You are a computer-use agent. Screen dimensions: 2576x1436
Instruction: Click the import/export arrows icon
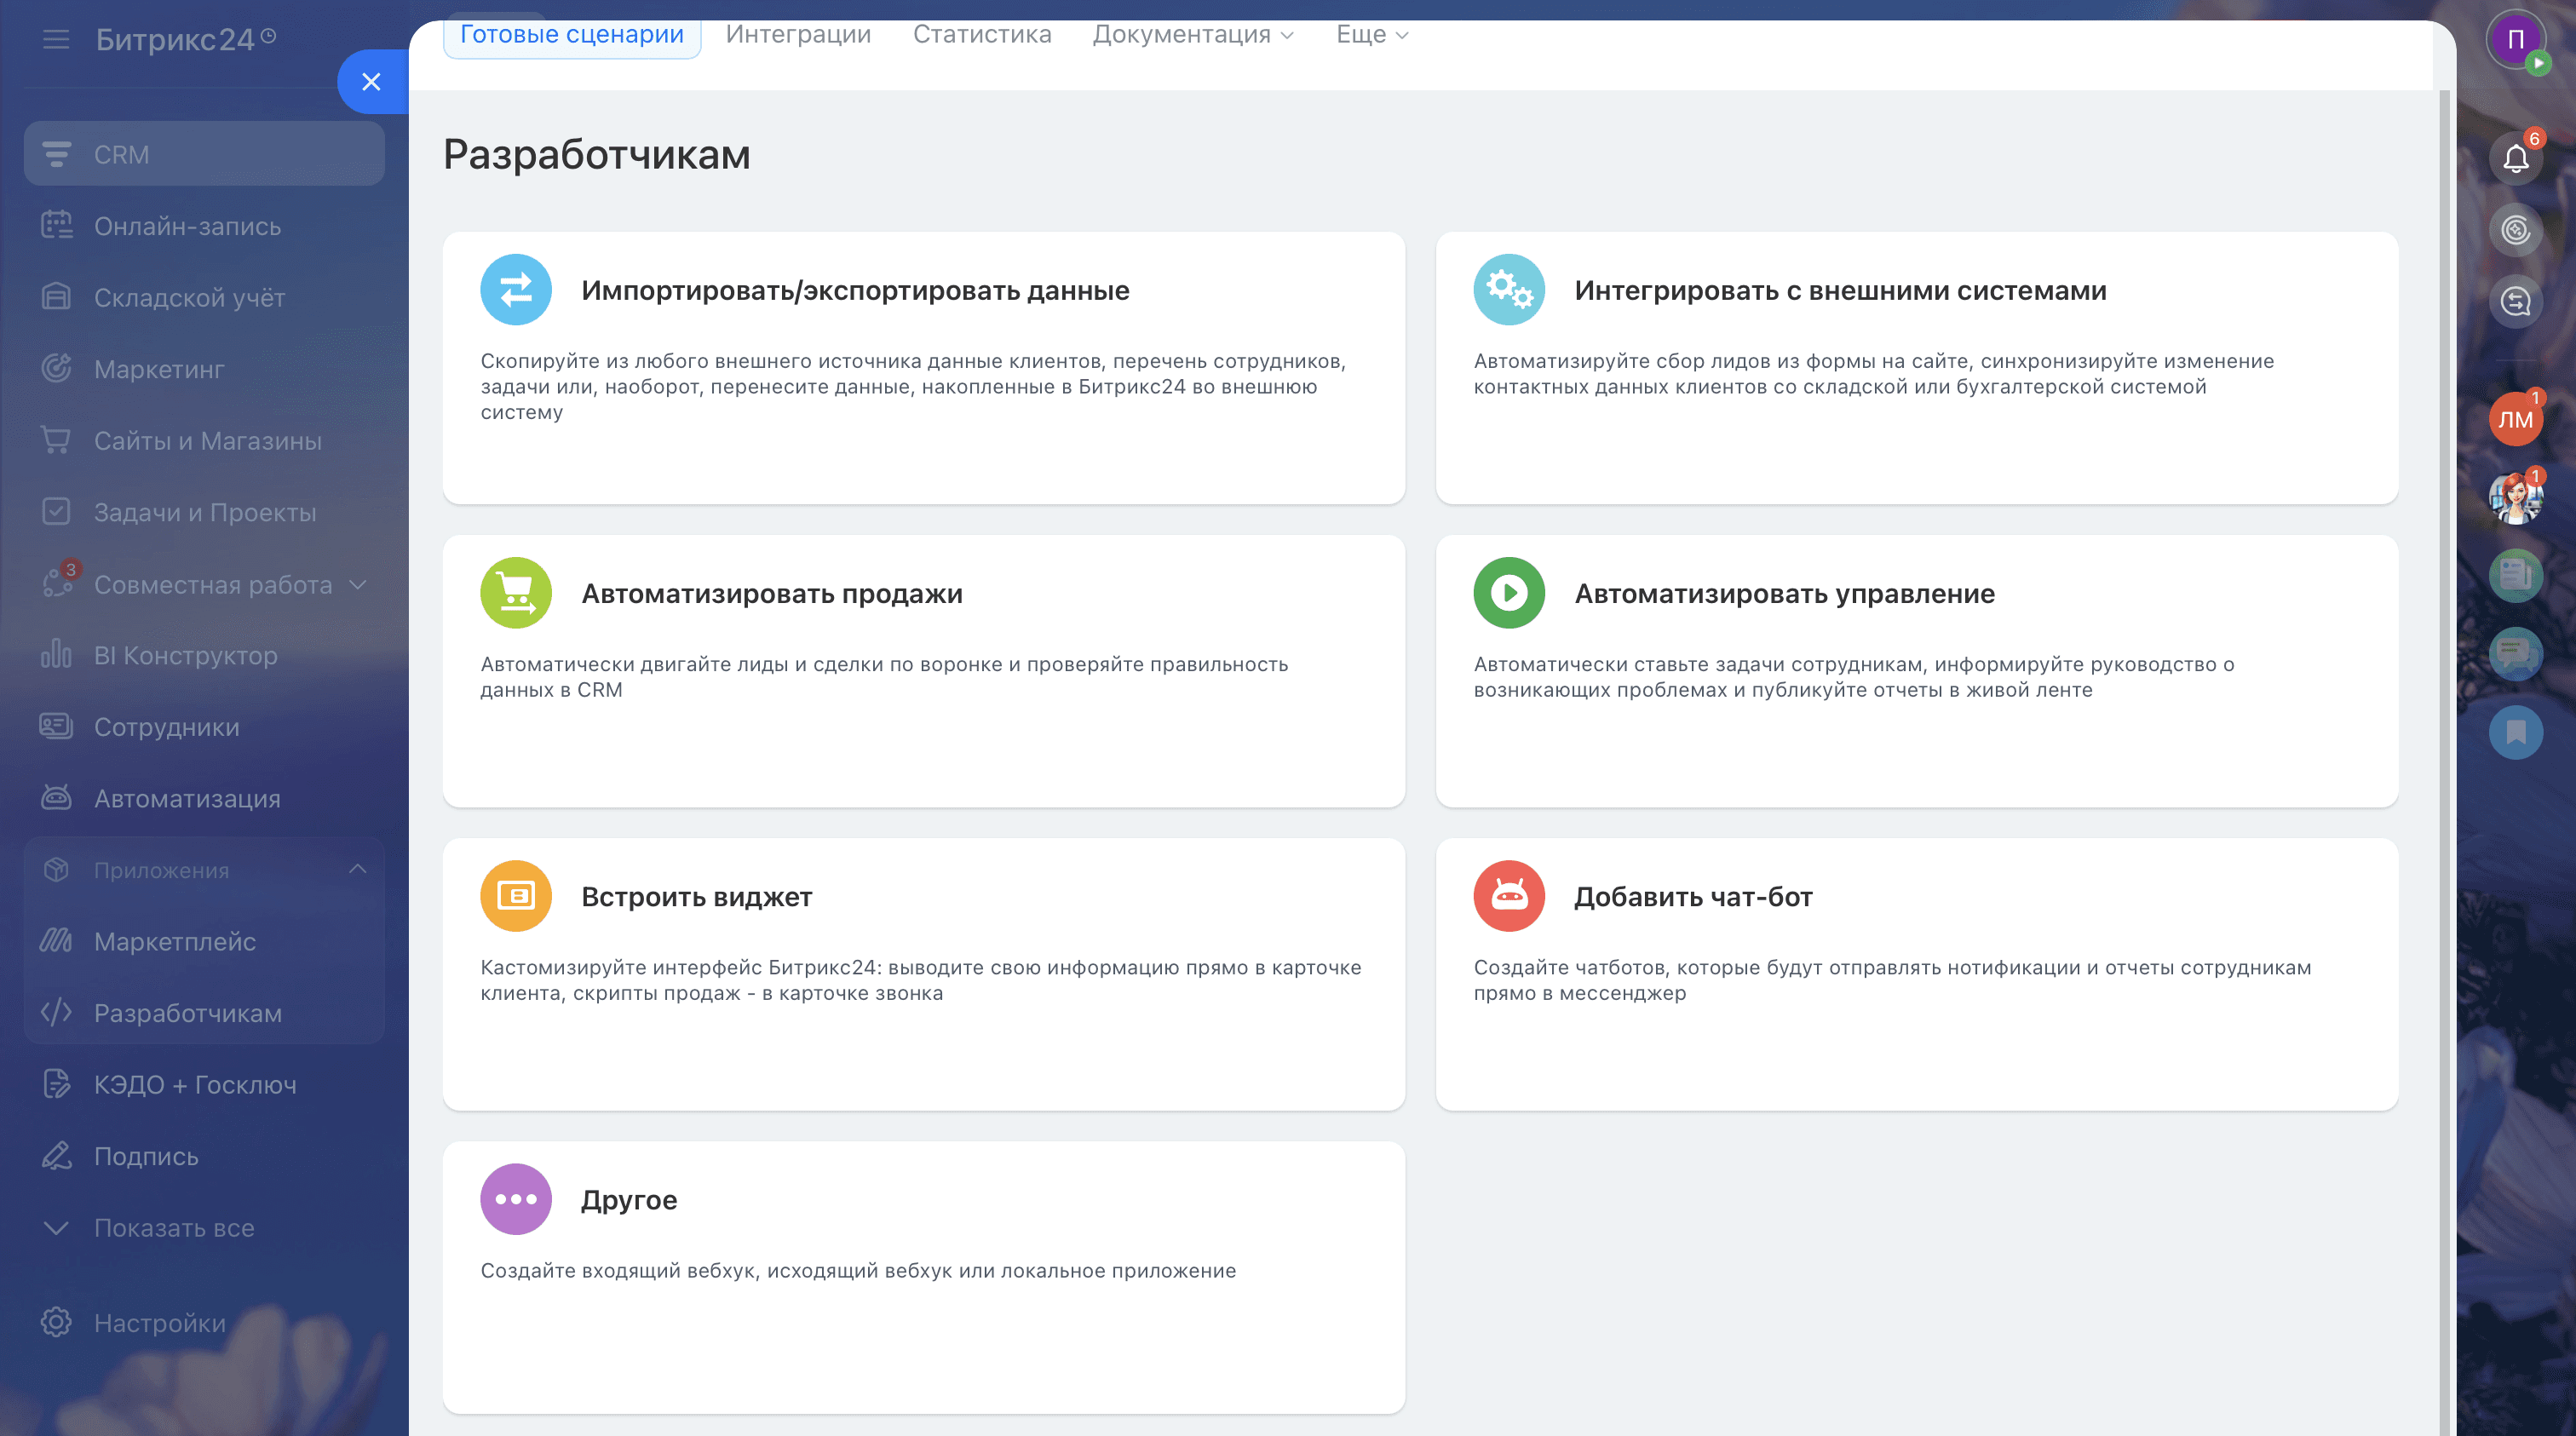pyautogui.click(x=516, y=290)
